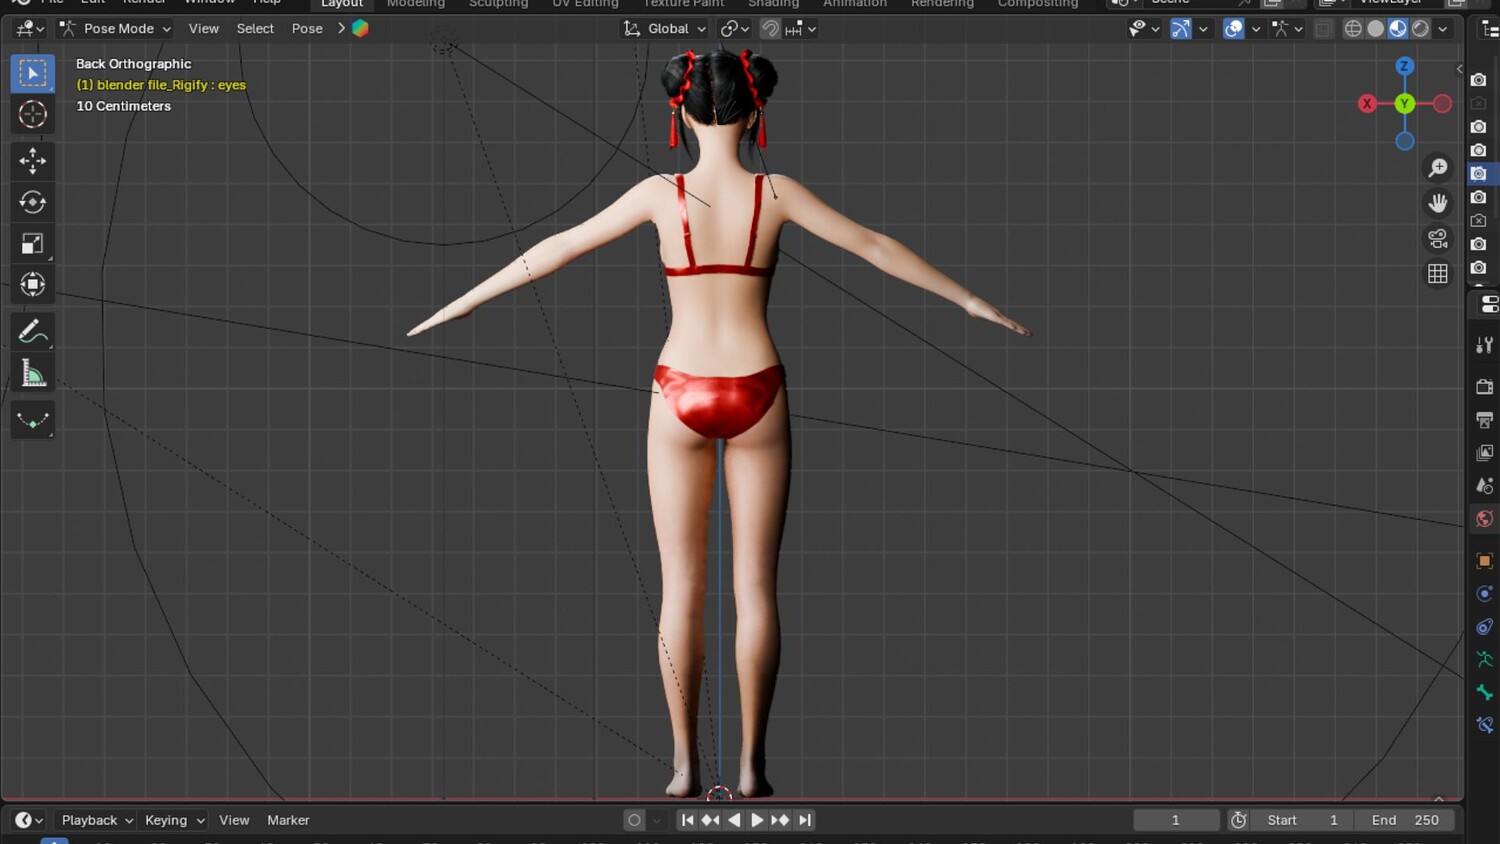Open the Bone Constraints properties tab
Viewport: 1500px width, 844px height.
coord(1484,725)
